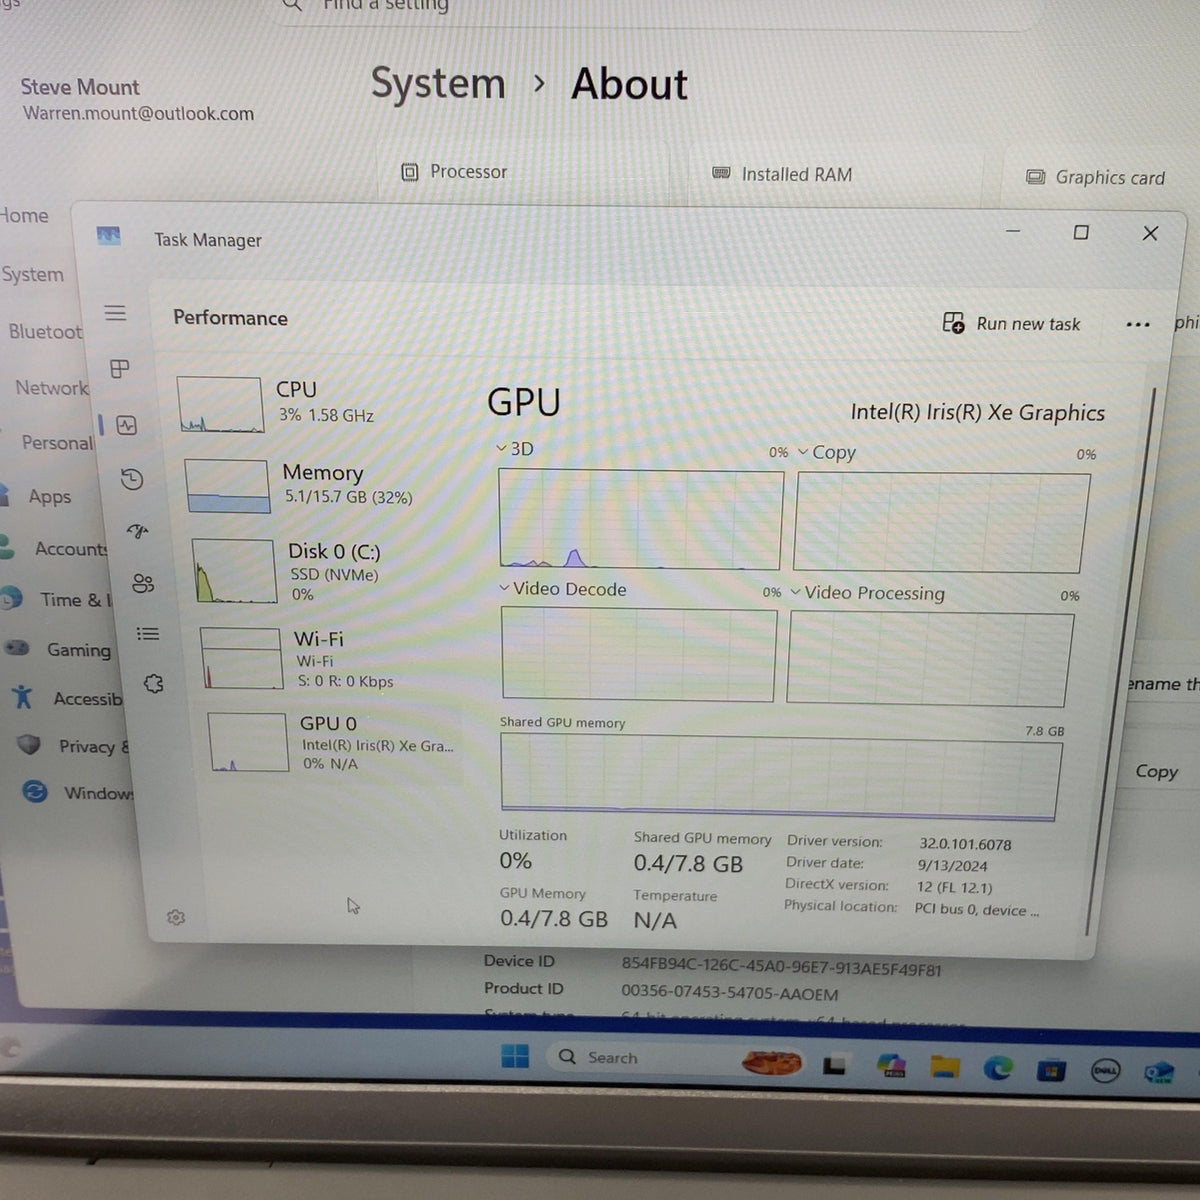Select the GPU 0 performance entry

coord(330,742)
